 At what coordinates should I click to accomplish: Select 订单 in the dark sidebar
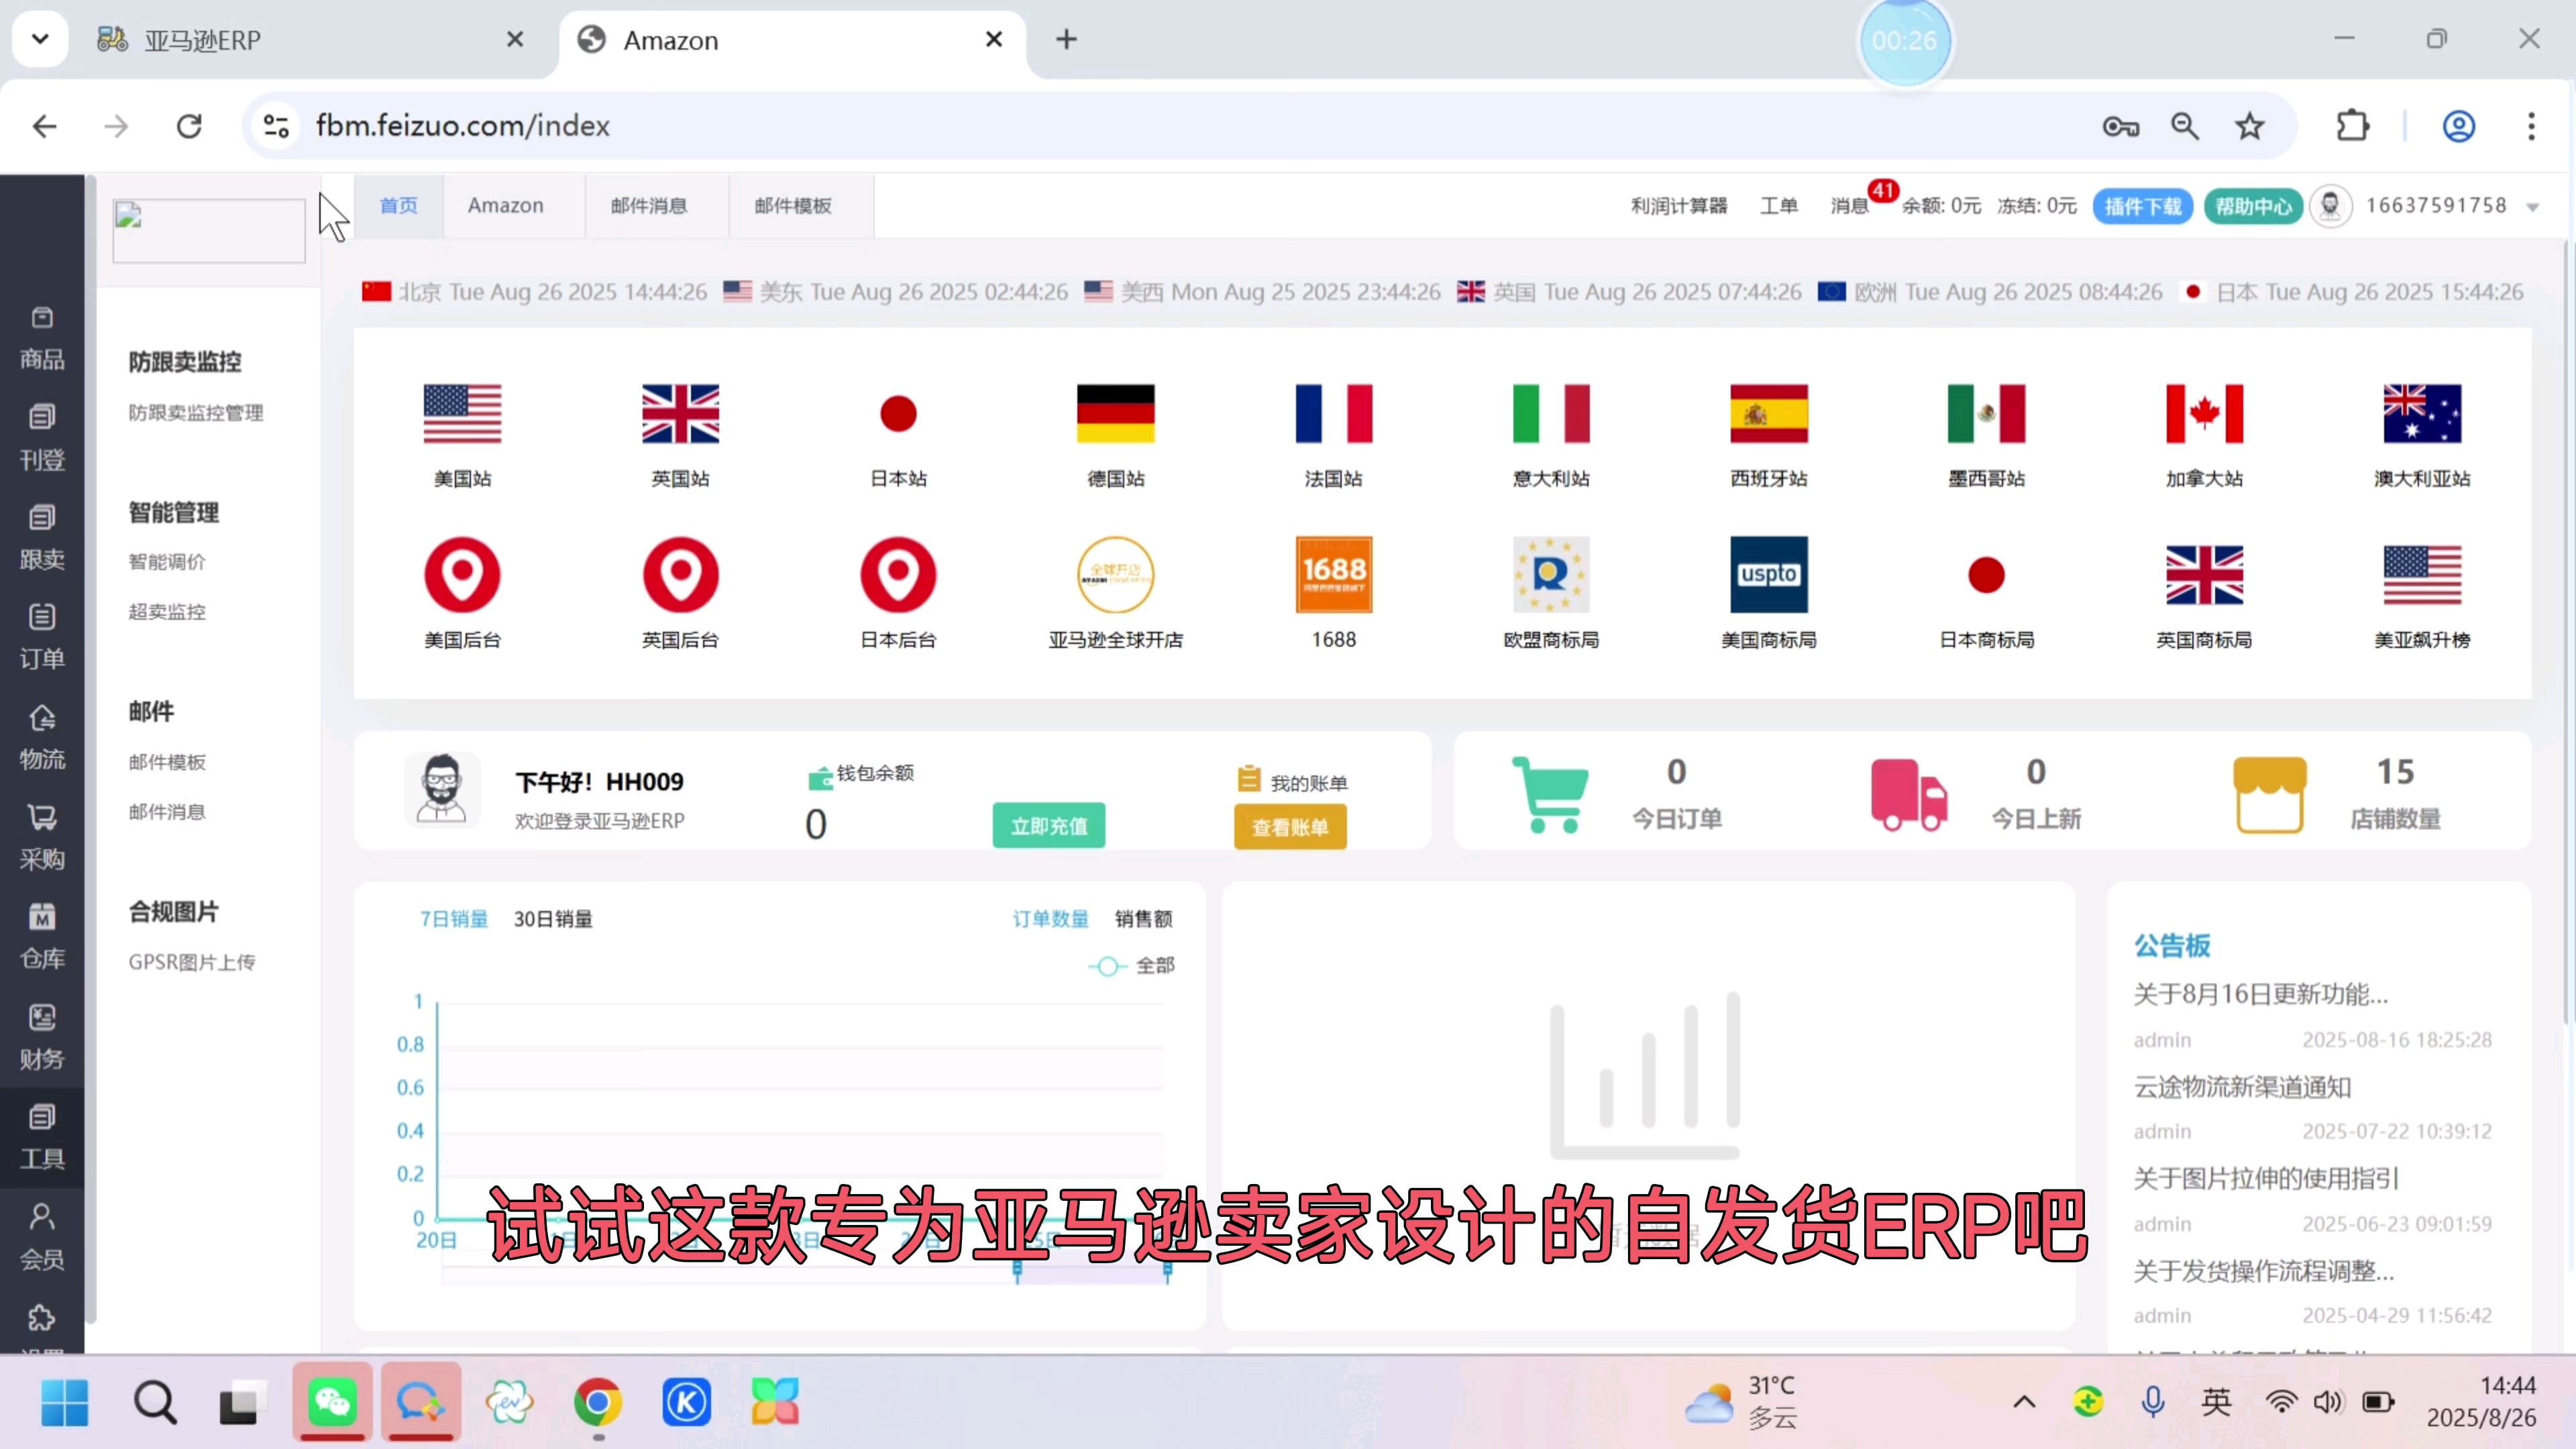42,637
